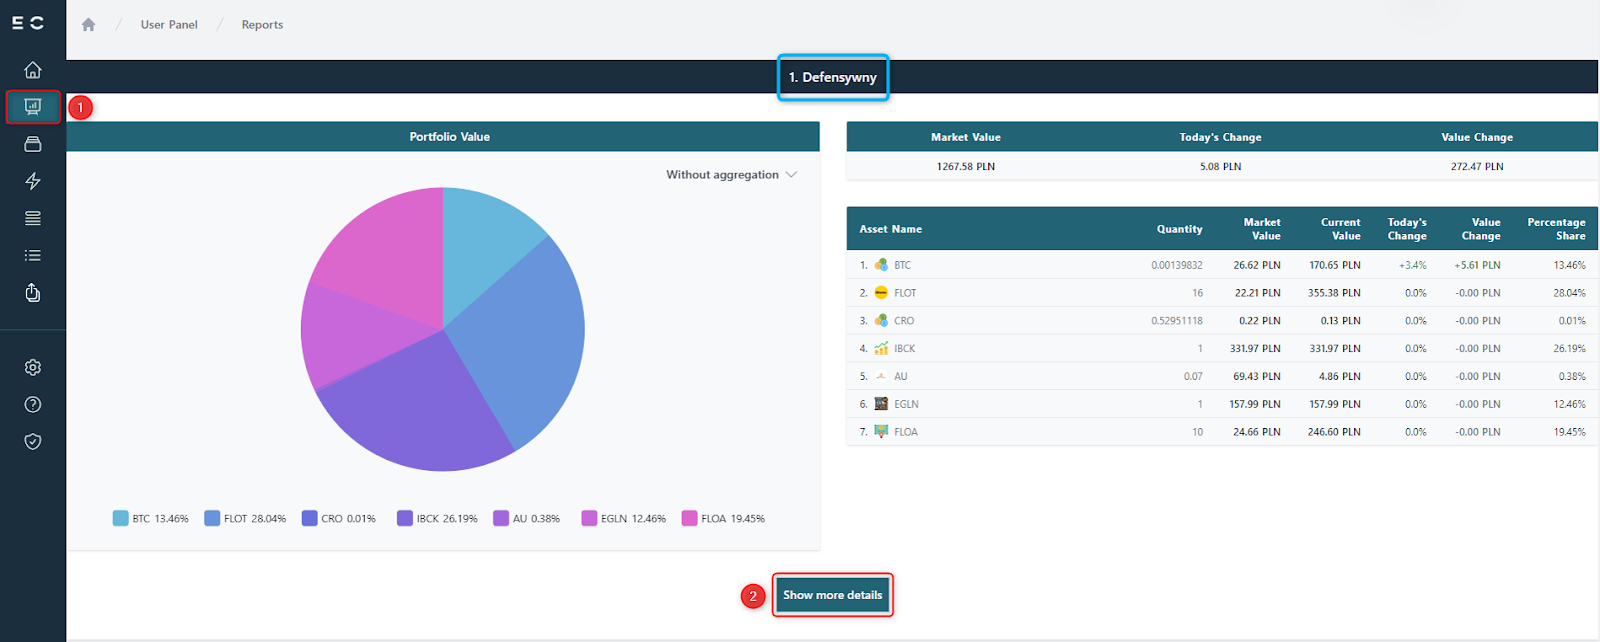The width and height of the screenshot is (1600, 642).
Task: Click the home icon in the breadcrumb
Action: pyautogui.click(x=88, y=25)
